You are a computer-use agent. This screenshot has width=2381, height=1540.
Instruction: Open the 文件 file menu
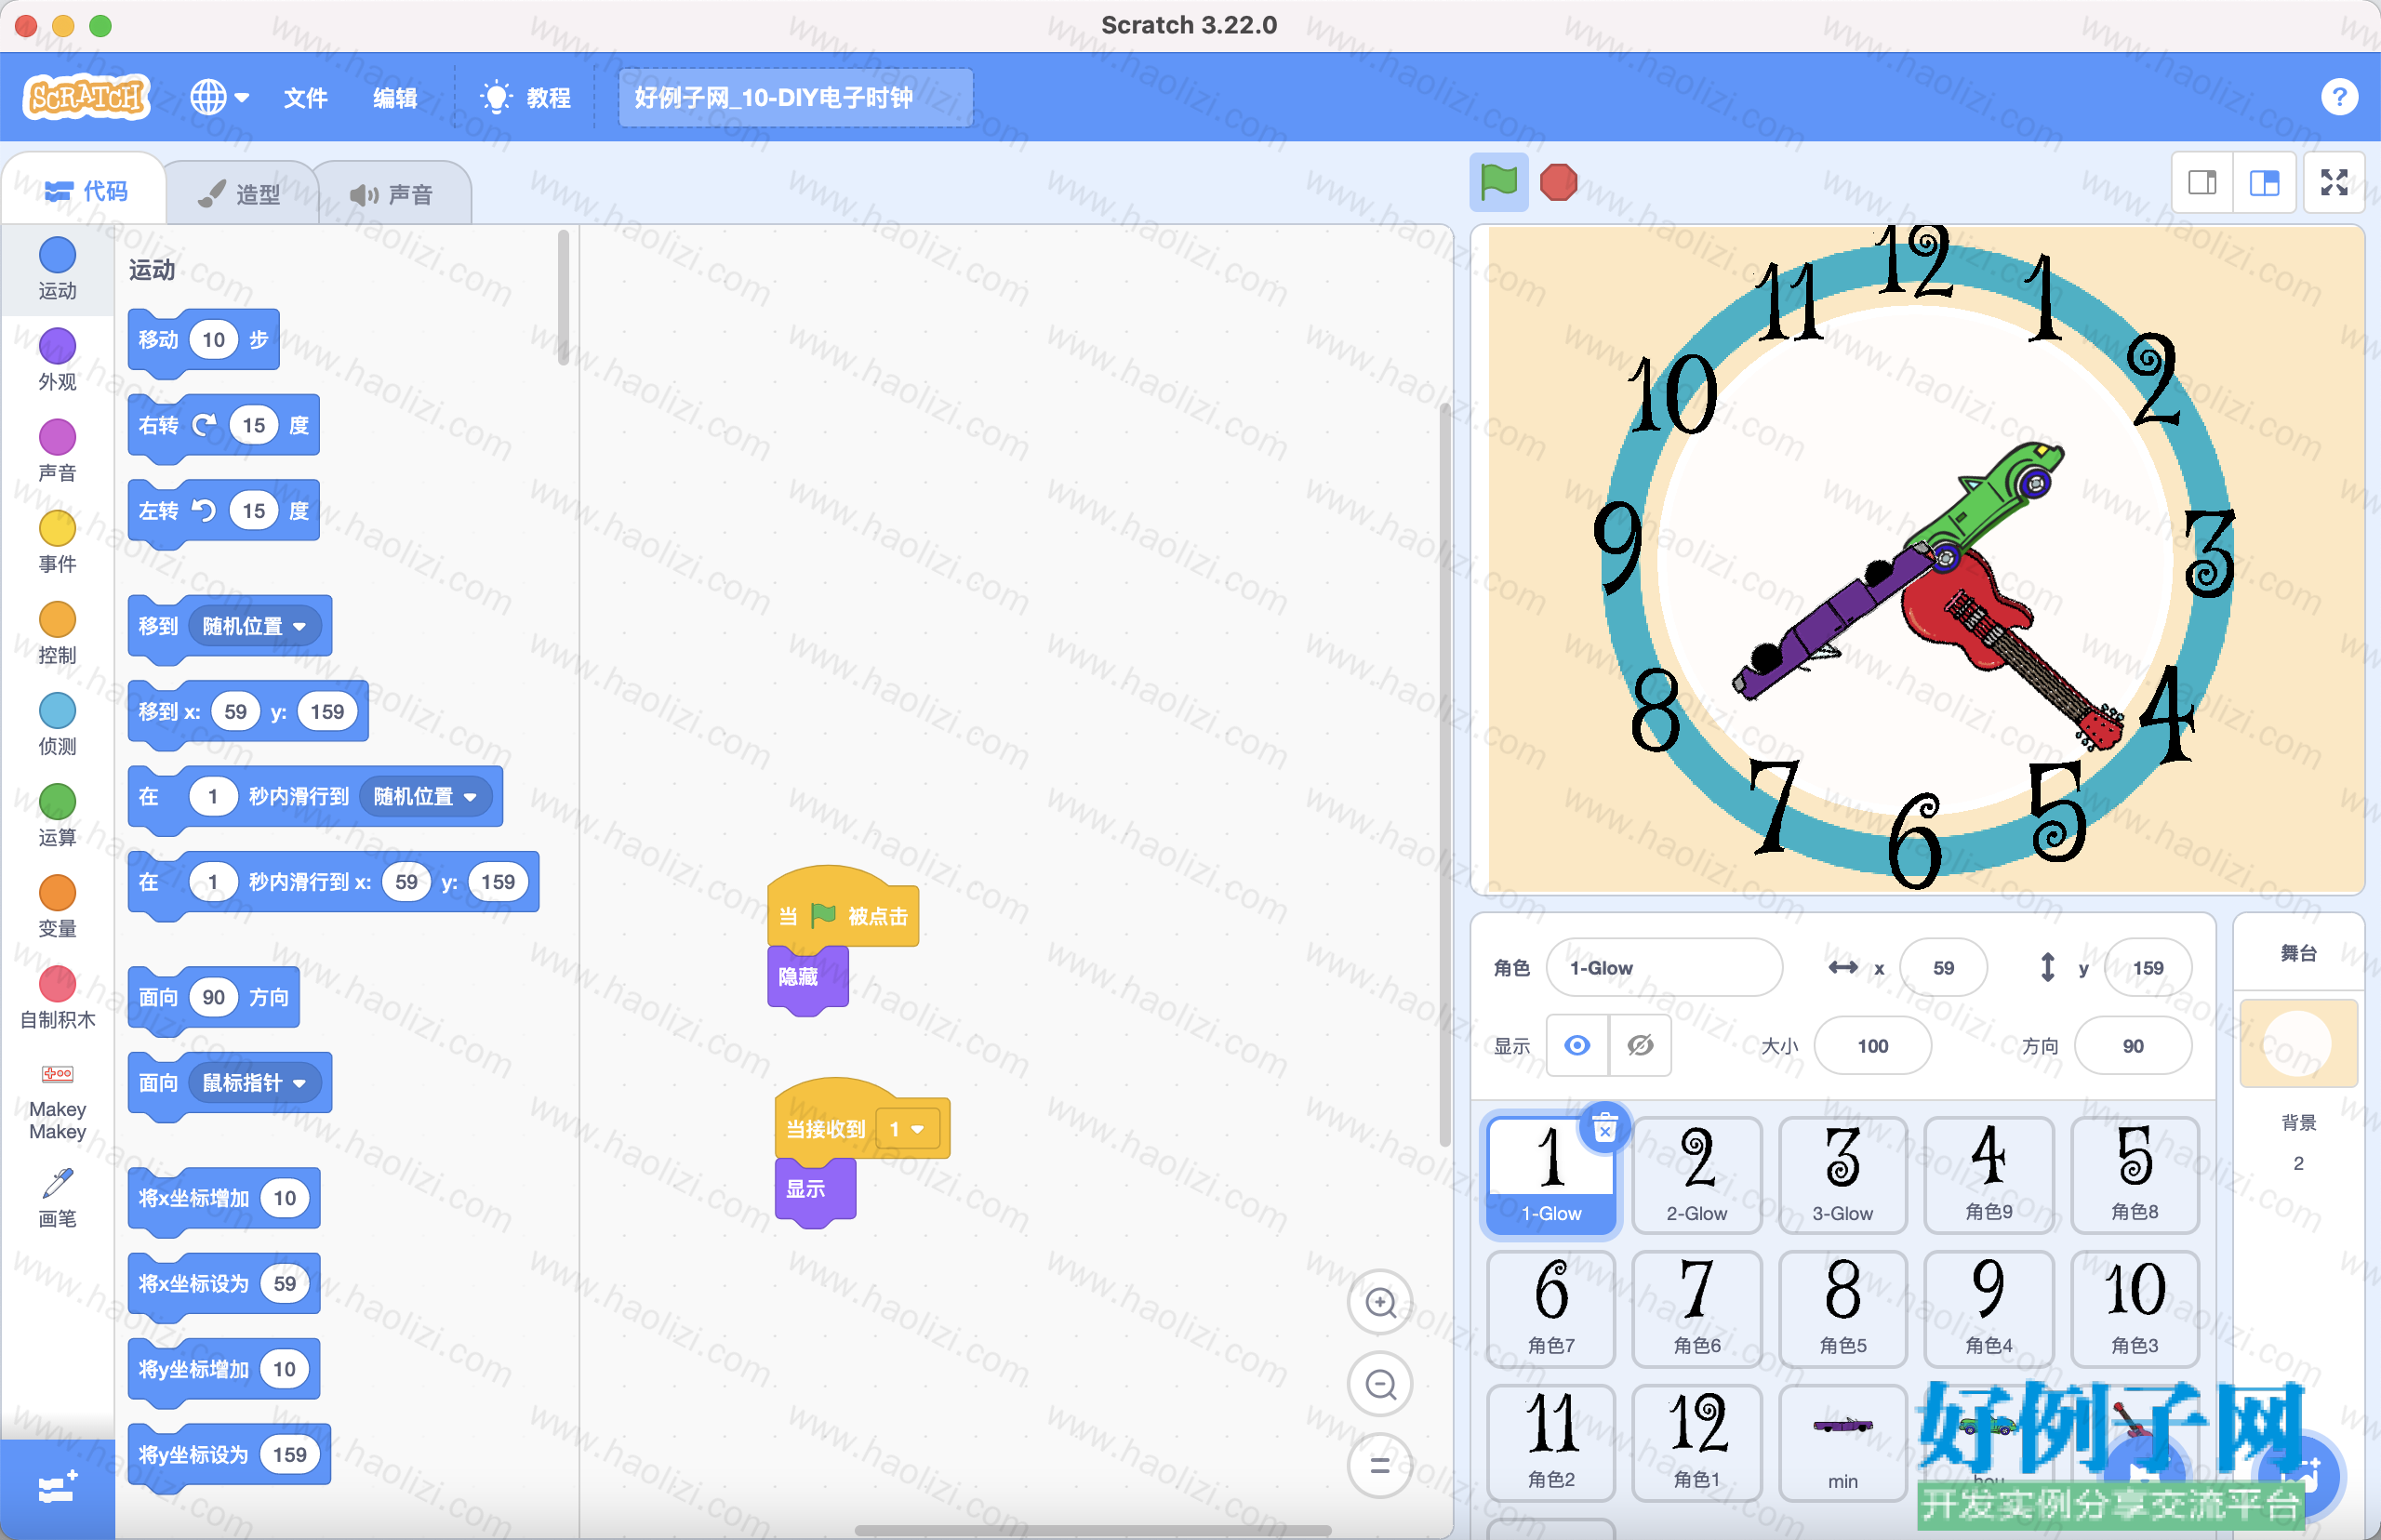pyautogui.click(x=305, y=97)
